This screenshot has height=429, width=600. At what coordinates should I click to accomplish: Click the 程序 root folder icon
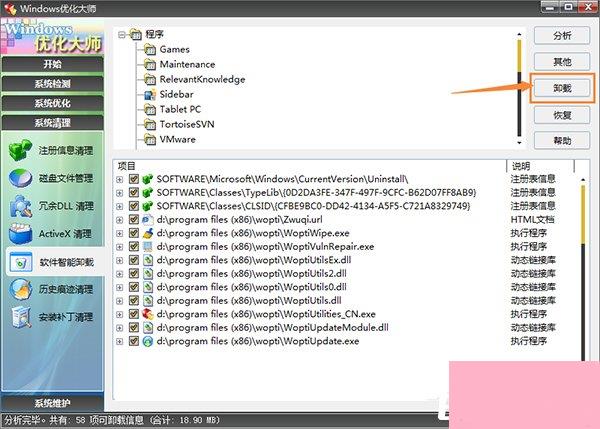pyautogui.click(x=135, y=34)
